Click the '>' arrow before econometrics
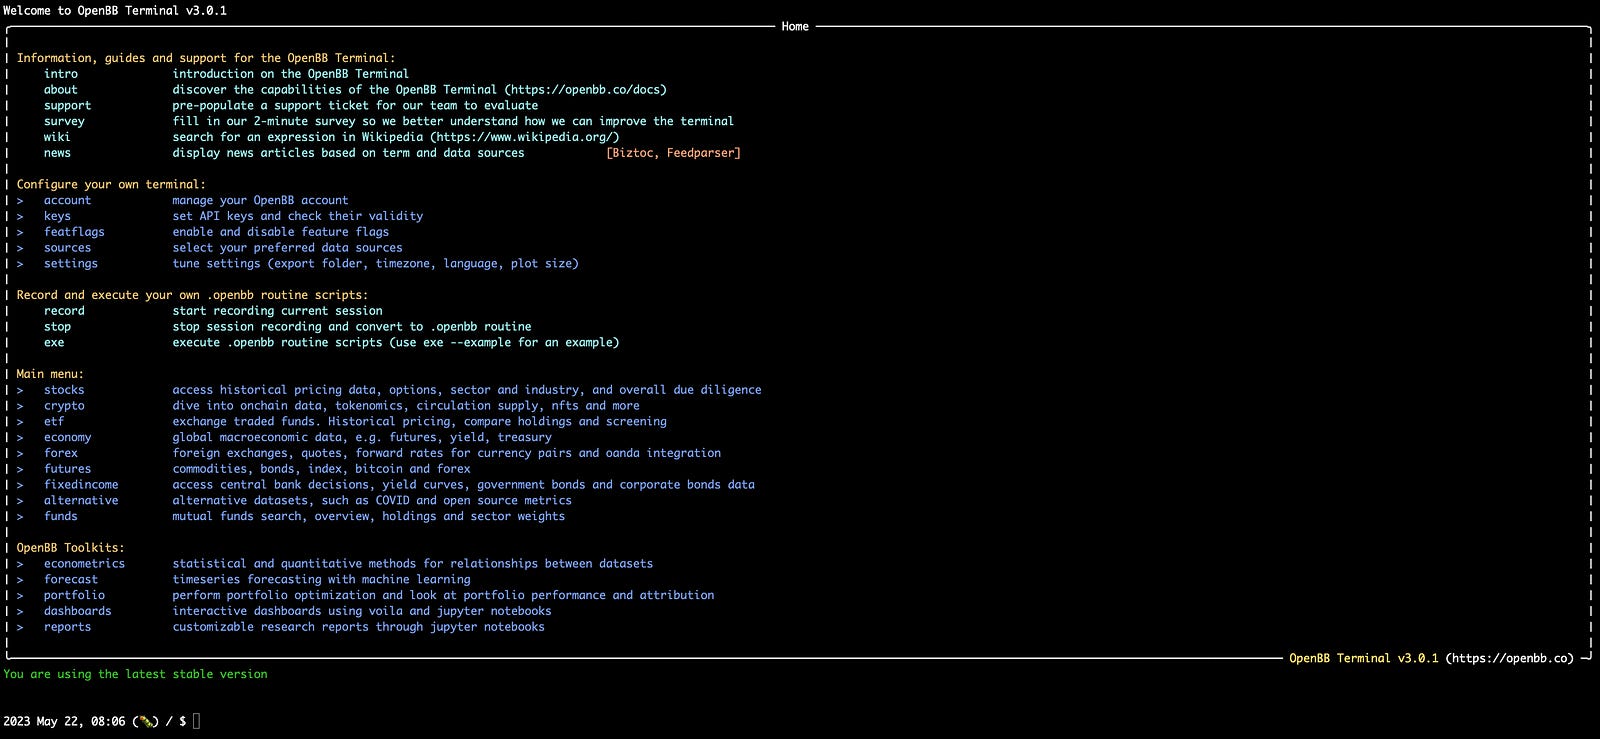The height and width of the screenshot is (739, 1600). click(20, 564)
